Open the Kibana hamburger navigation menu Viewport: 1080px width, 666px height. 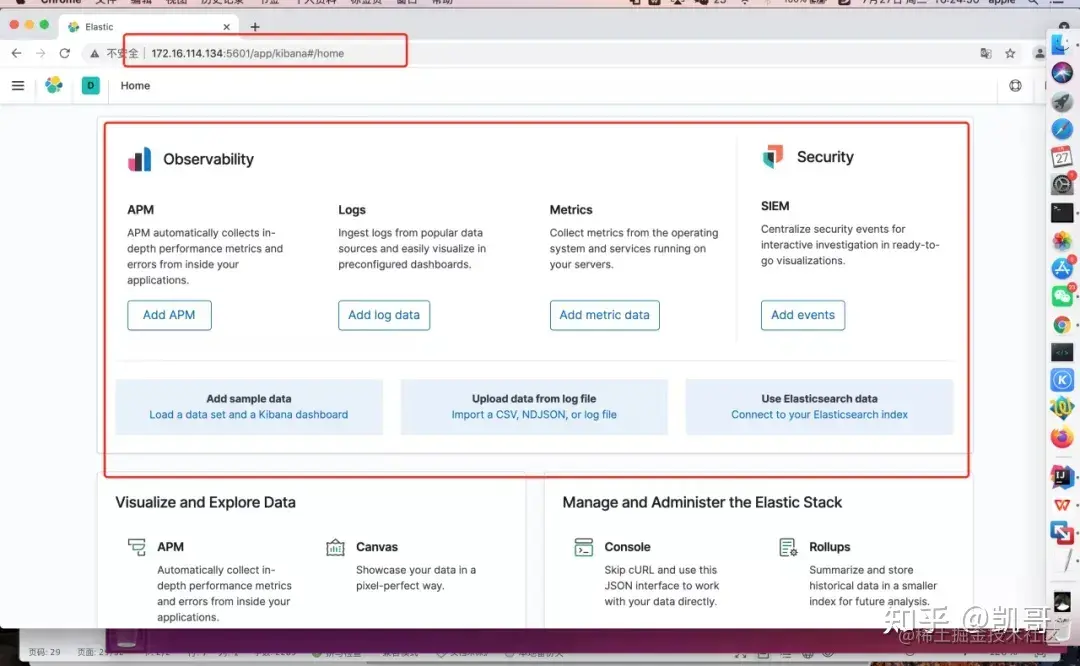[x=18, y=85]
